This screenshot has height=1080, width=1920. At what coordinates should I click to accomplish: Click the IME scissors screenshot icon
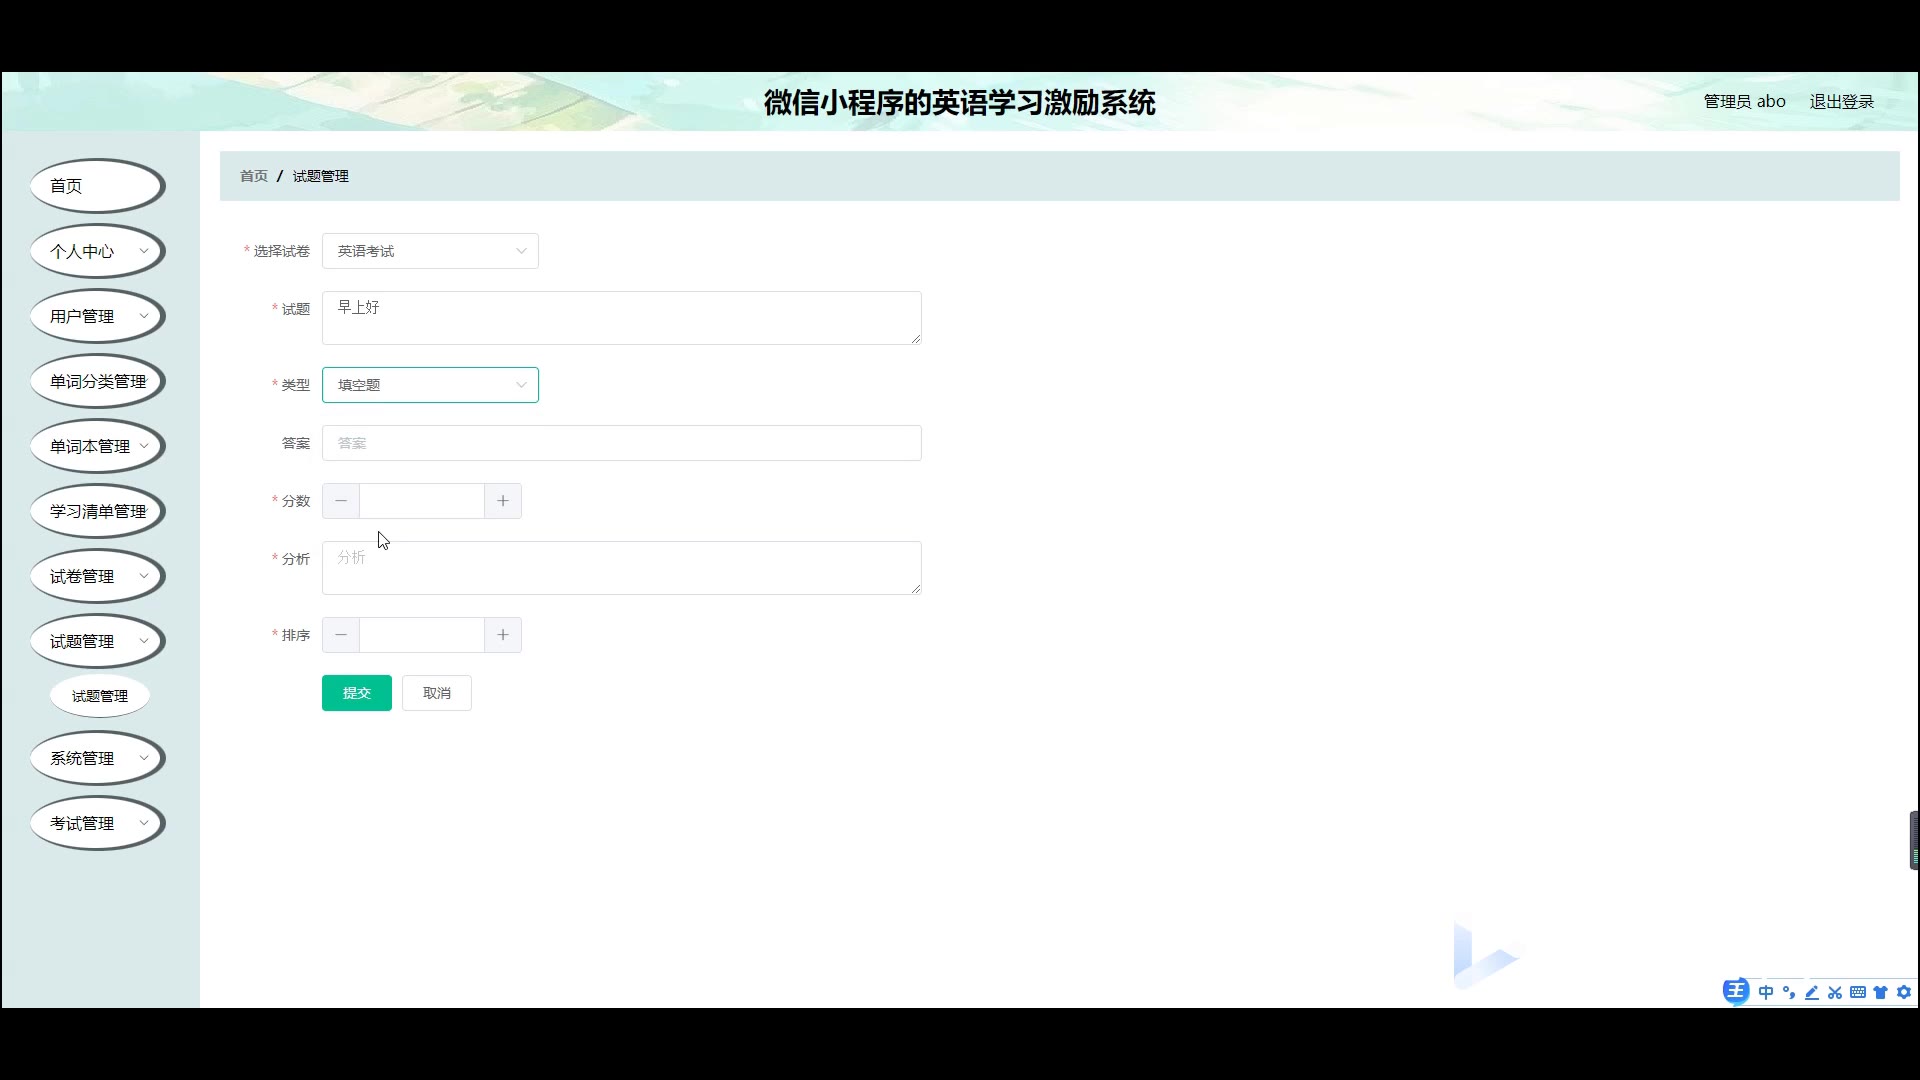[1835, 992]
